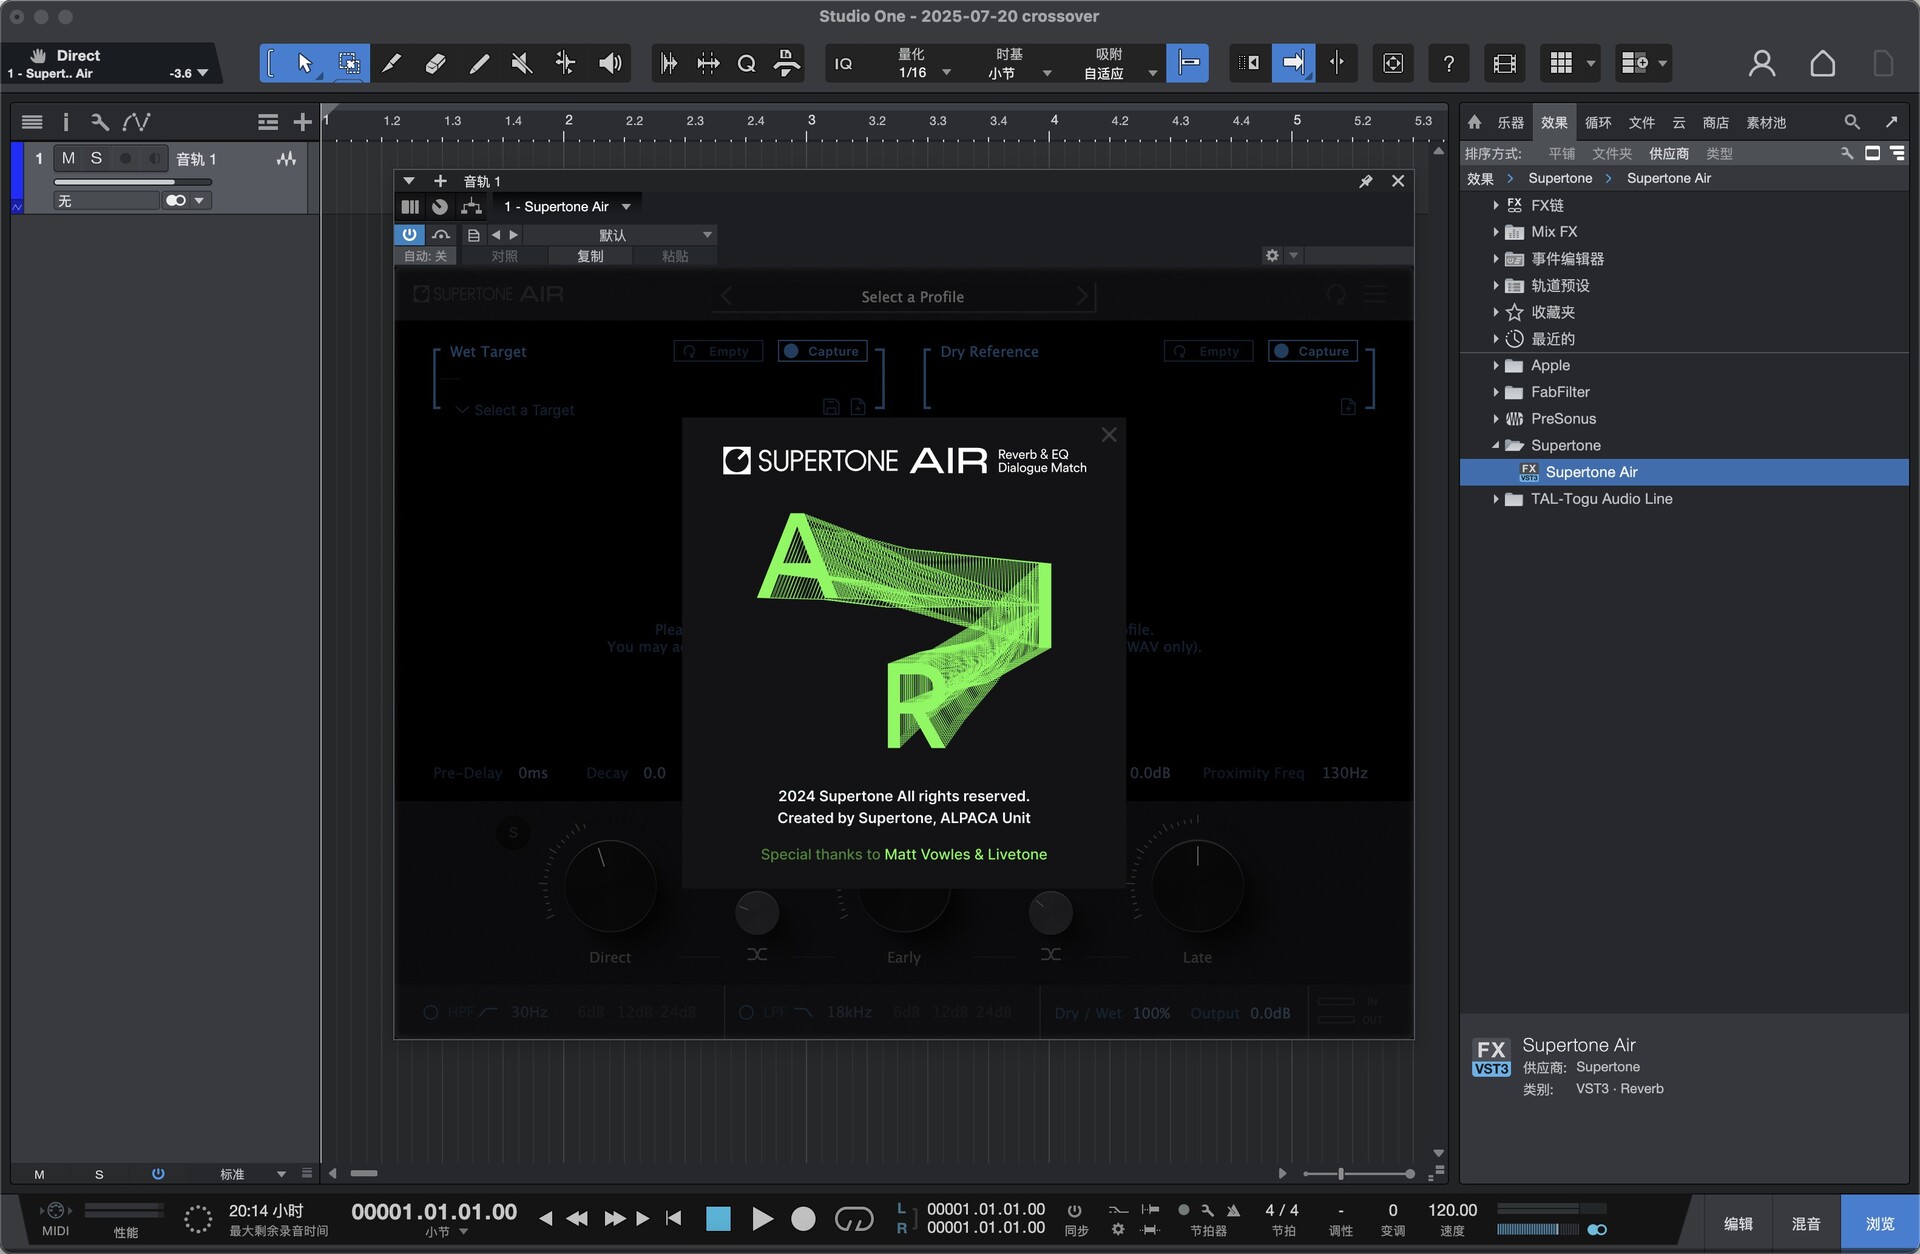Open snap 自适应 dropdown
Screen dimensions: 1920x1254
pos(1118,72)
